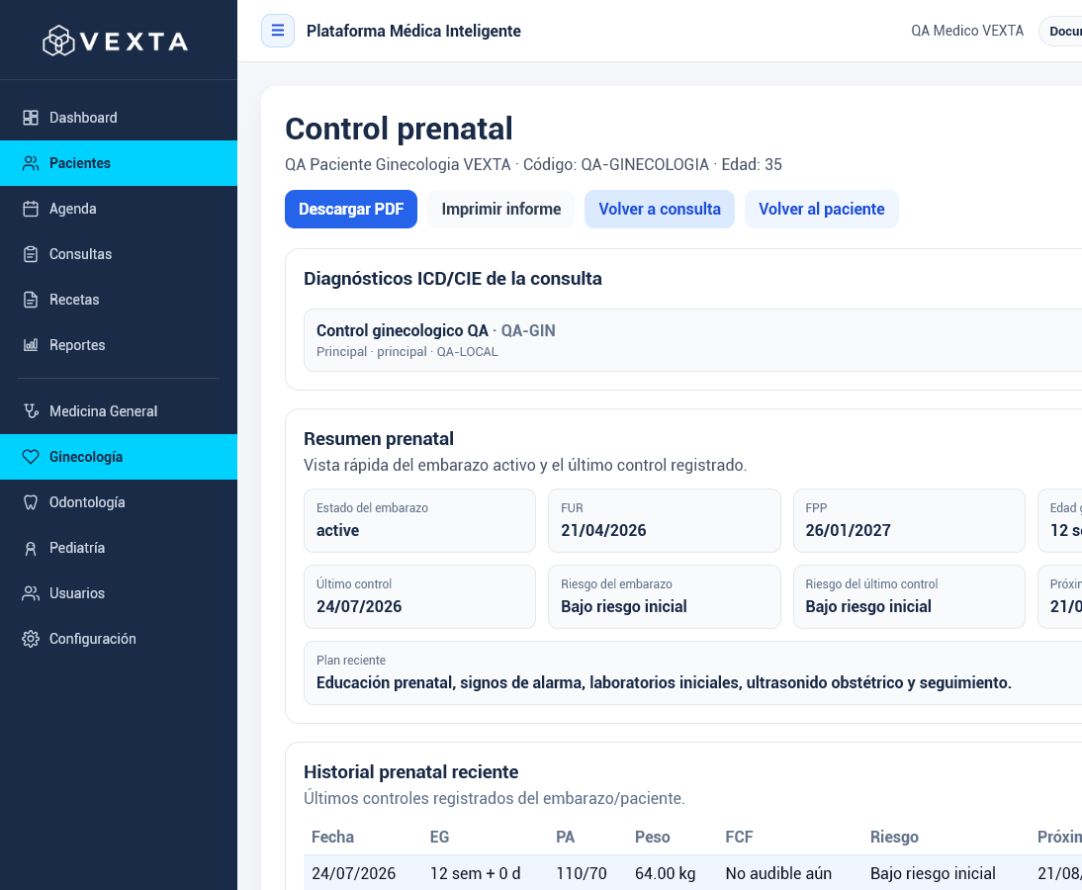Open the Odontología module
Viewport: 1082px width, 890px height.
pos(119,502)
